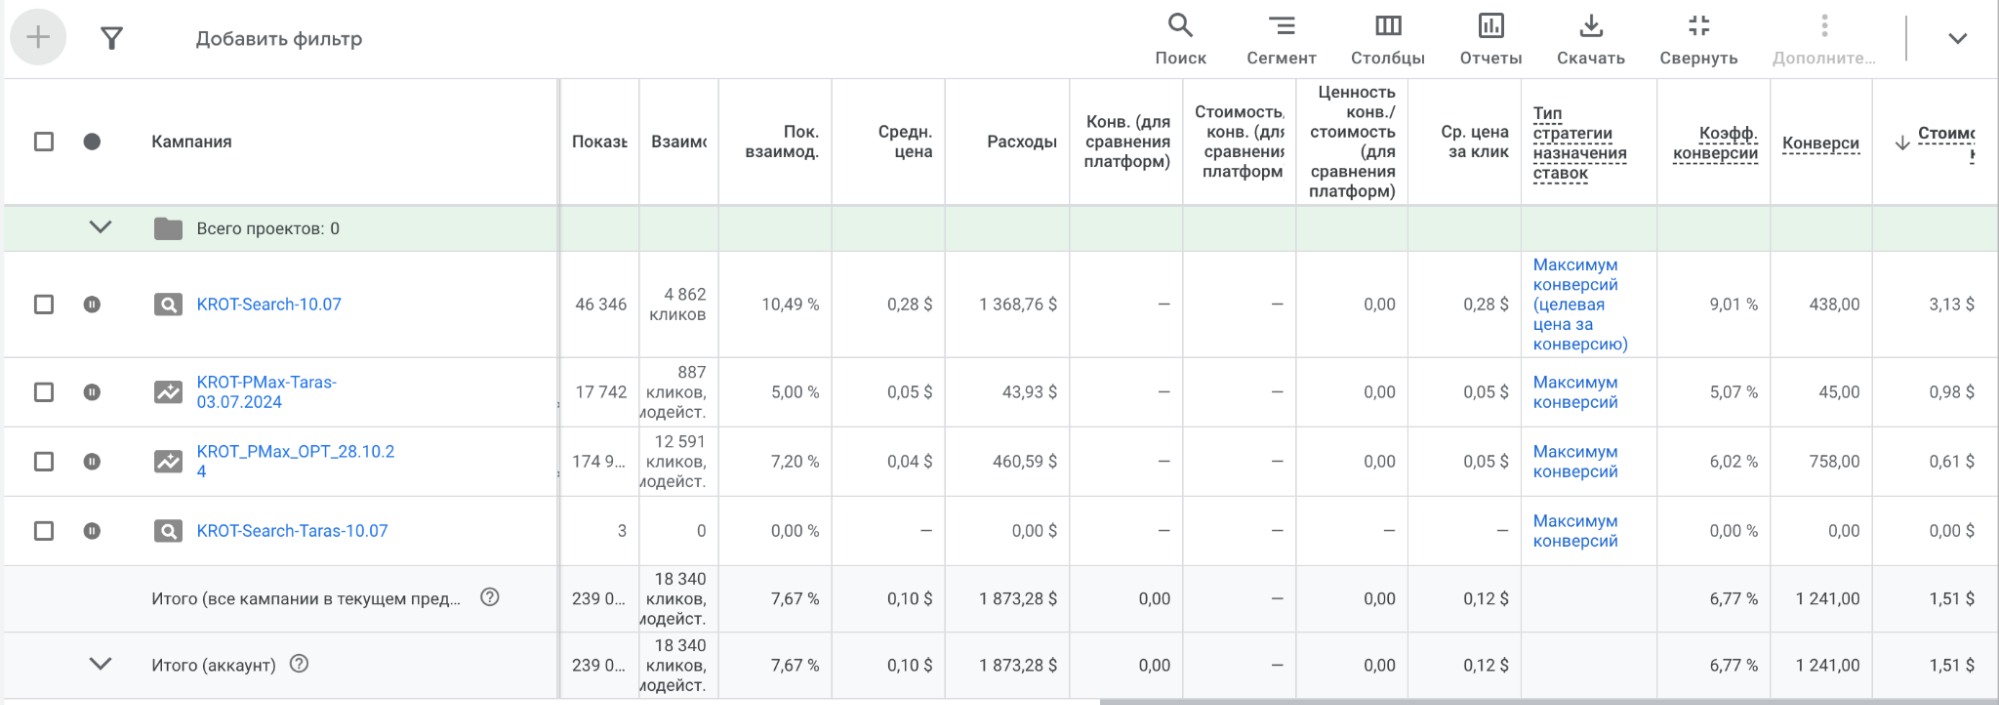Image resolution: width=1999 pixels, height=705 pixels.
Task: Sort by Расходы column header
Action: (x=1021, y=142)
